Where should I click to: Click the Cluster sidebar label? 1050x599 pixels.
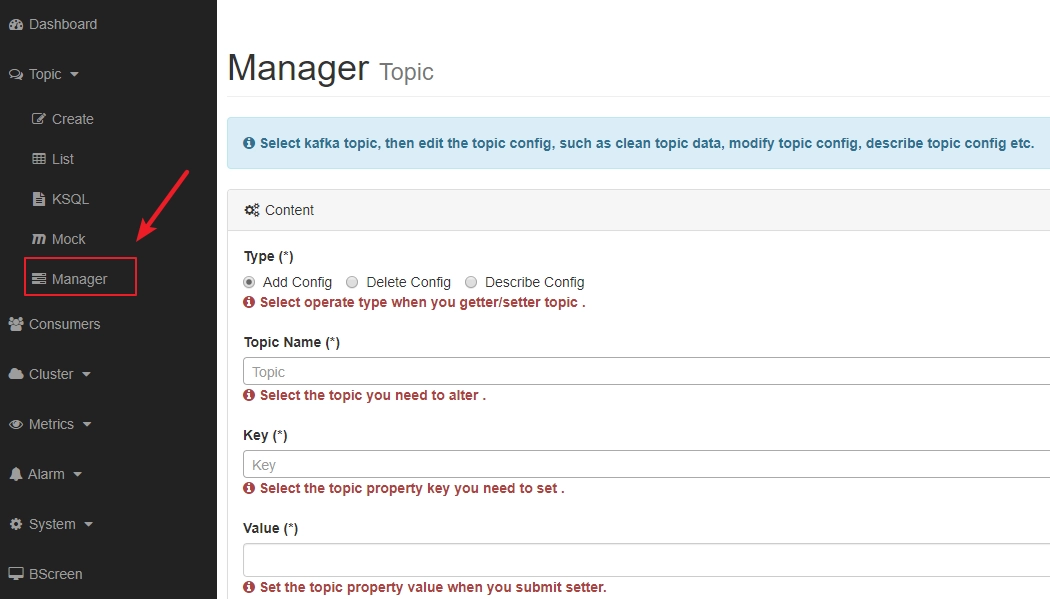[51, 374]
